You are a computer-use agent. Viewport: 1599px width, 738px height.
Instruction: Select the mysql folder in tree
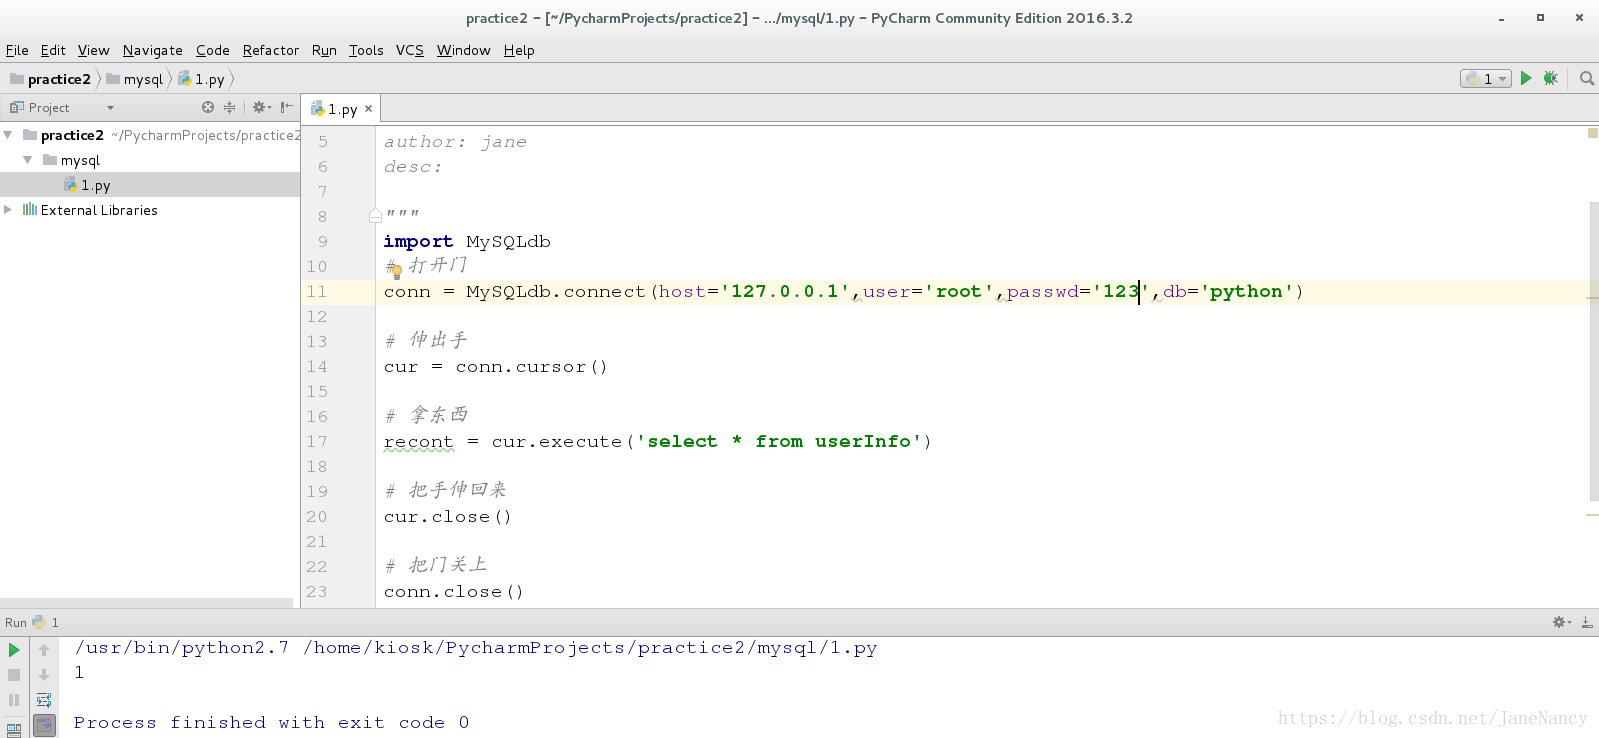[x=80, y=160]
